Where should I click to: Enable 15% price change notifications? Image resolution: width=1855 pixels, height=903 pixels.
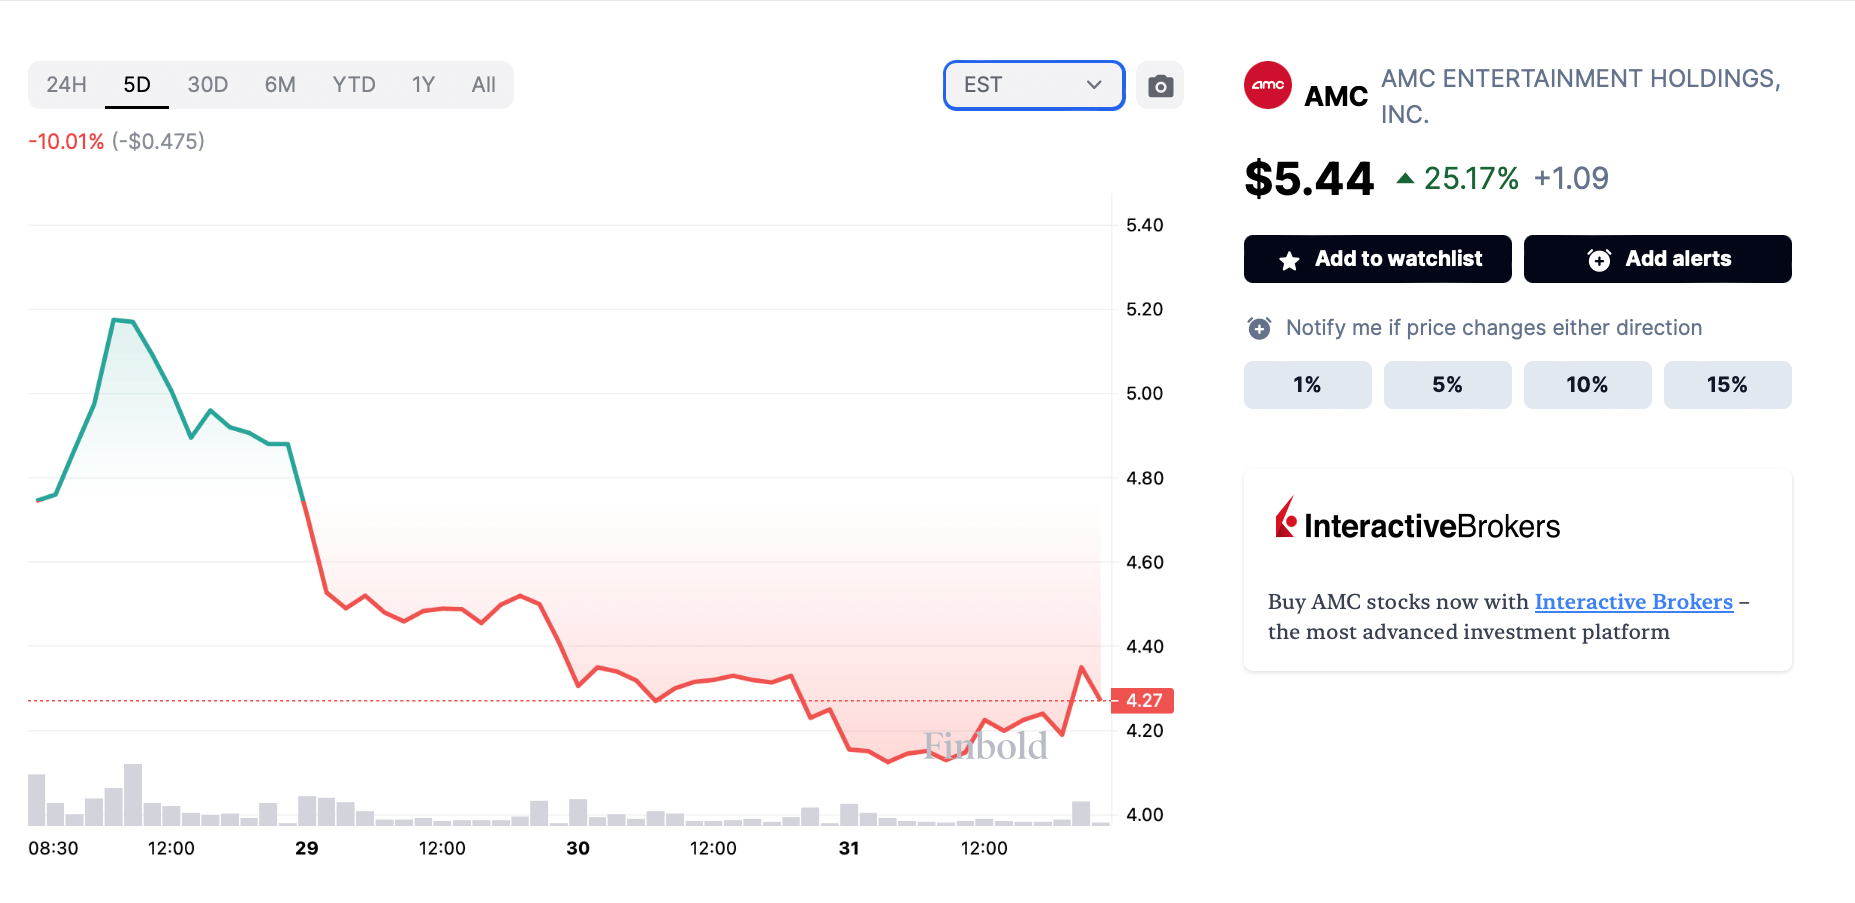[x=1727, y=384]
